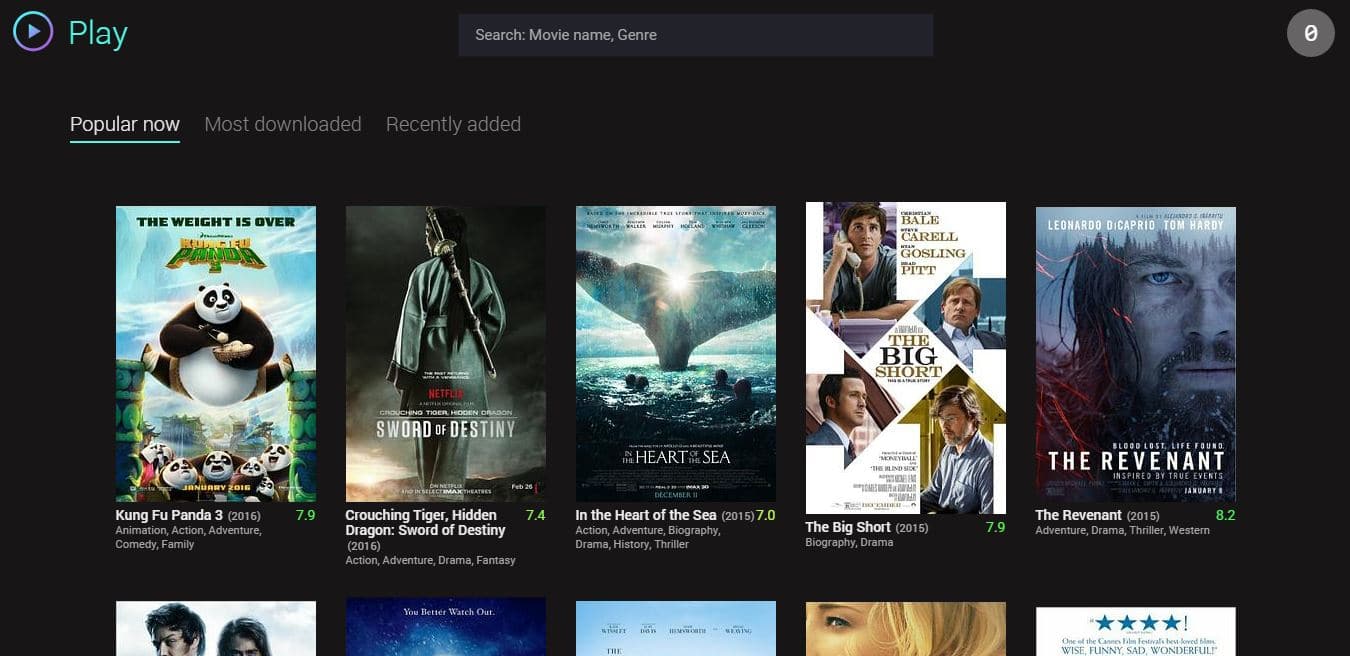Click the 7.4 rating for Sword of Destiny
1350x656 pixels.
tap(535, 515)
